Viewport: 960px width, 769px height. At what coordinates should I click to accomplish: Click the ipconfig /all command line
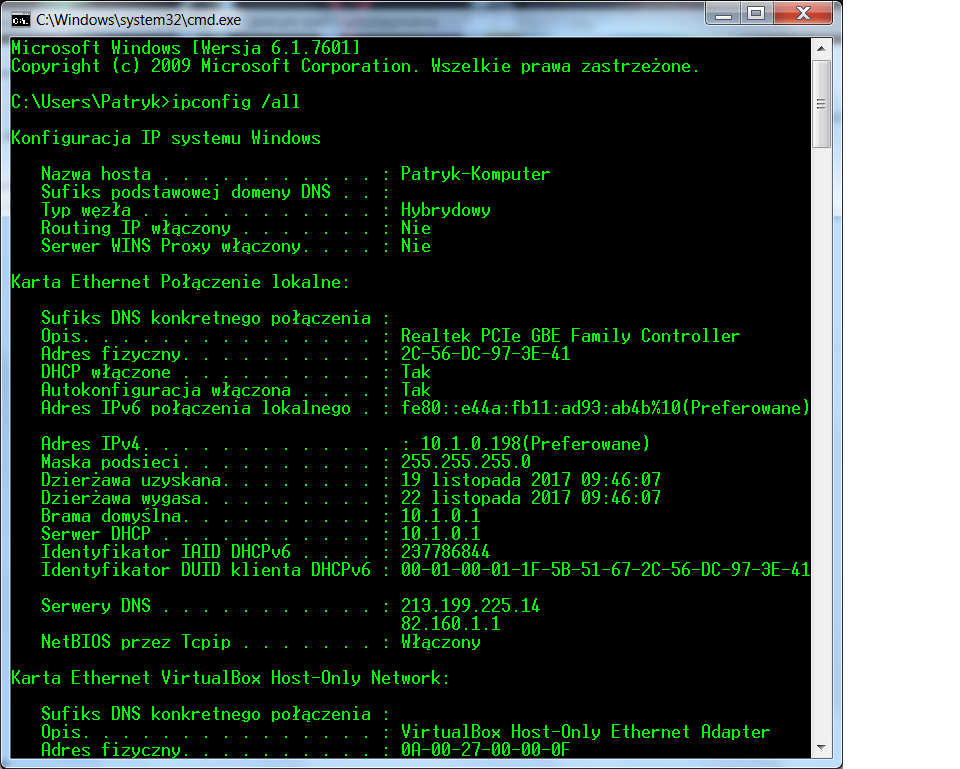156,102
